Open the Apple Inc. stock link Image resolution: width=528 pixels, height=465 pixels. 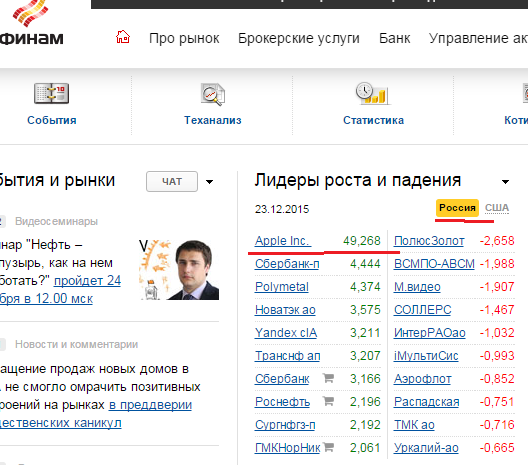pyautogui.click(x=282, y=241)
